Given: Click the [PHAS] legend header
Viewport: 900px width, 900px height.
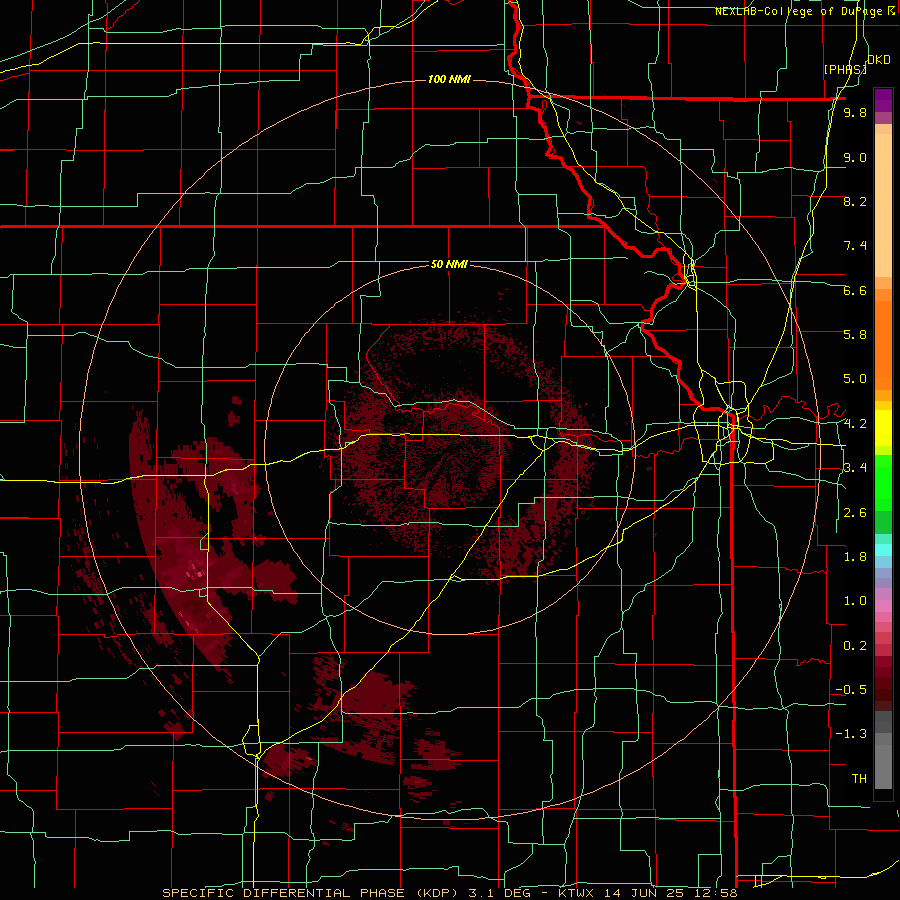Looking at the screenshot, I should tap(845, 69).
